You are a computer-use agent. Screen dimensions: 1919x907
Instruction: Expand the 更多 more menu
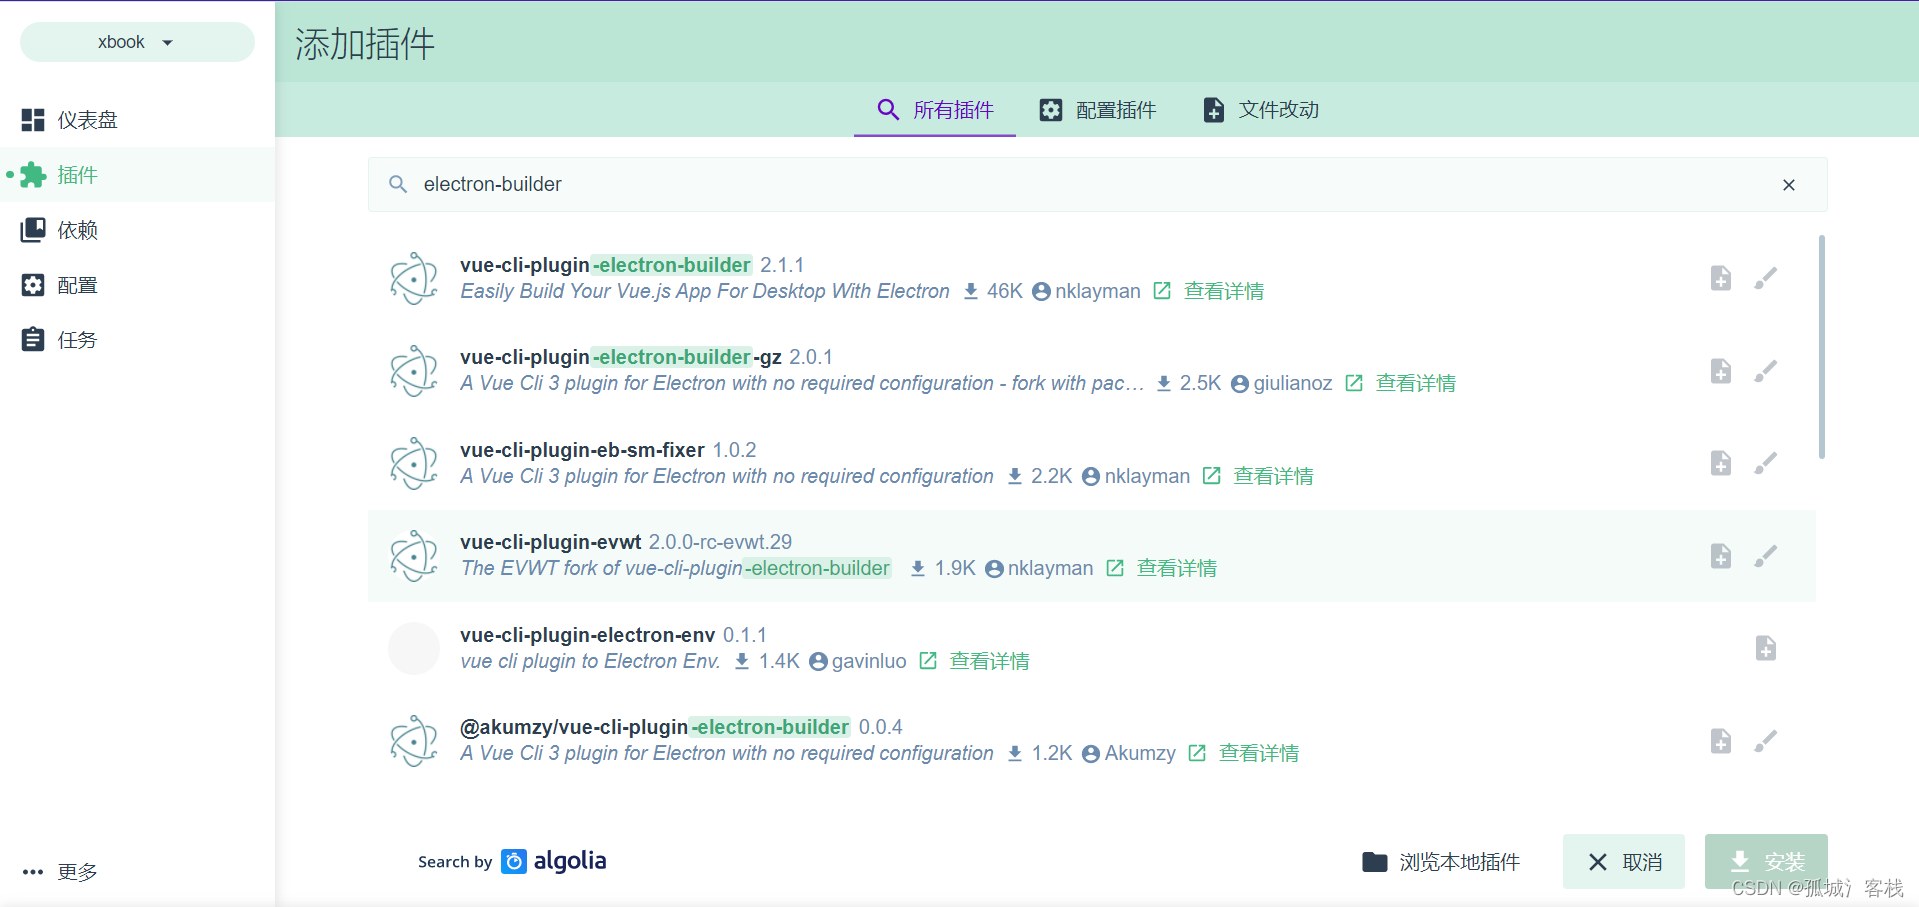(60, 872)
